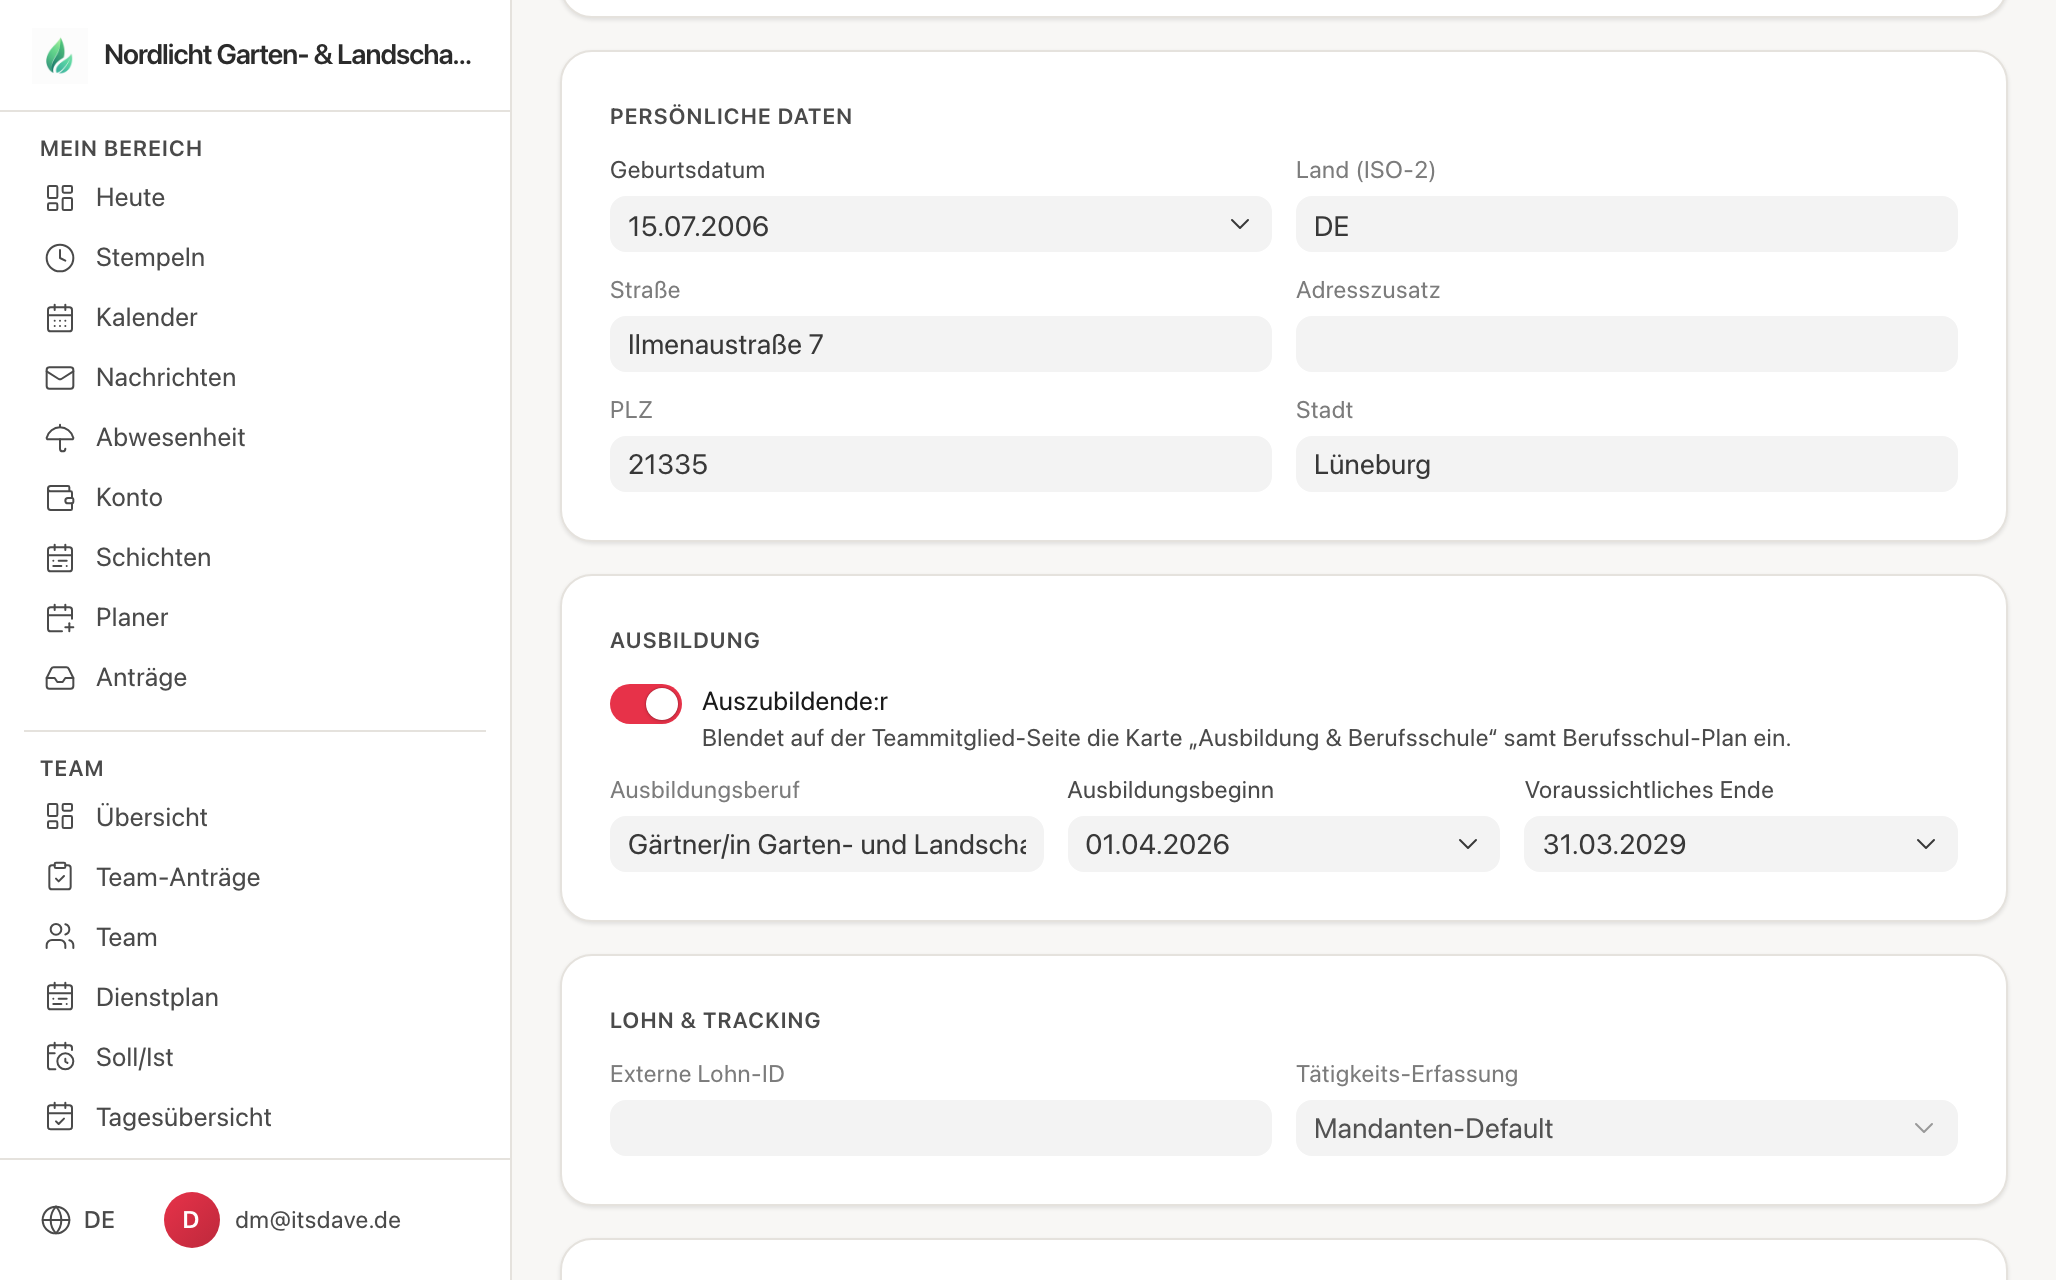This screenshot has width=2056, height=1280.
Task: Click the DE language switcher label
Action: (x=99, y=1220)
